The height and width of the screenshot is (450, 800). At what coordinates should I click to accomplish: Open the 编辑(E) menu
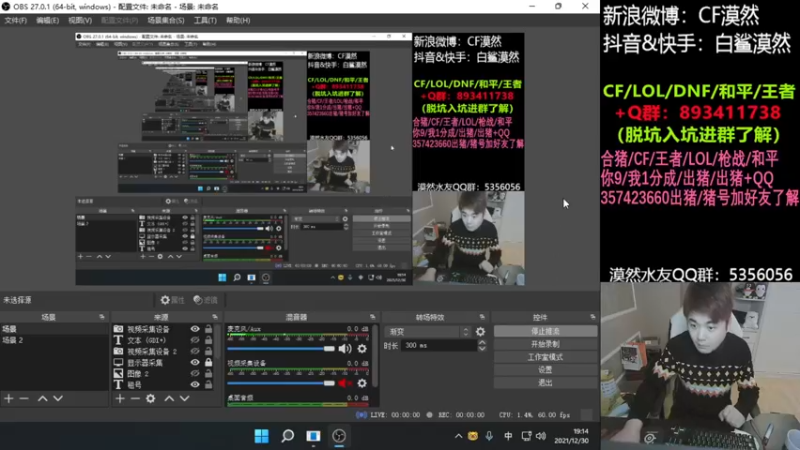coord(47,20)
